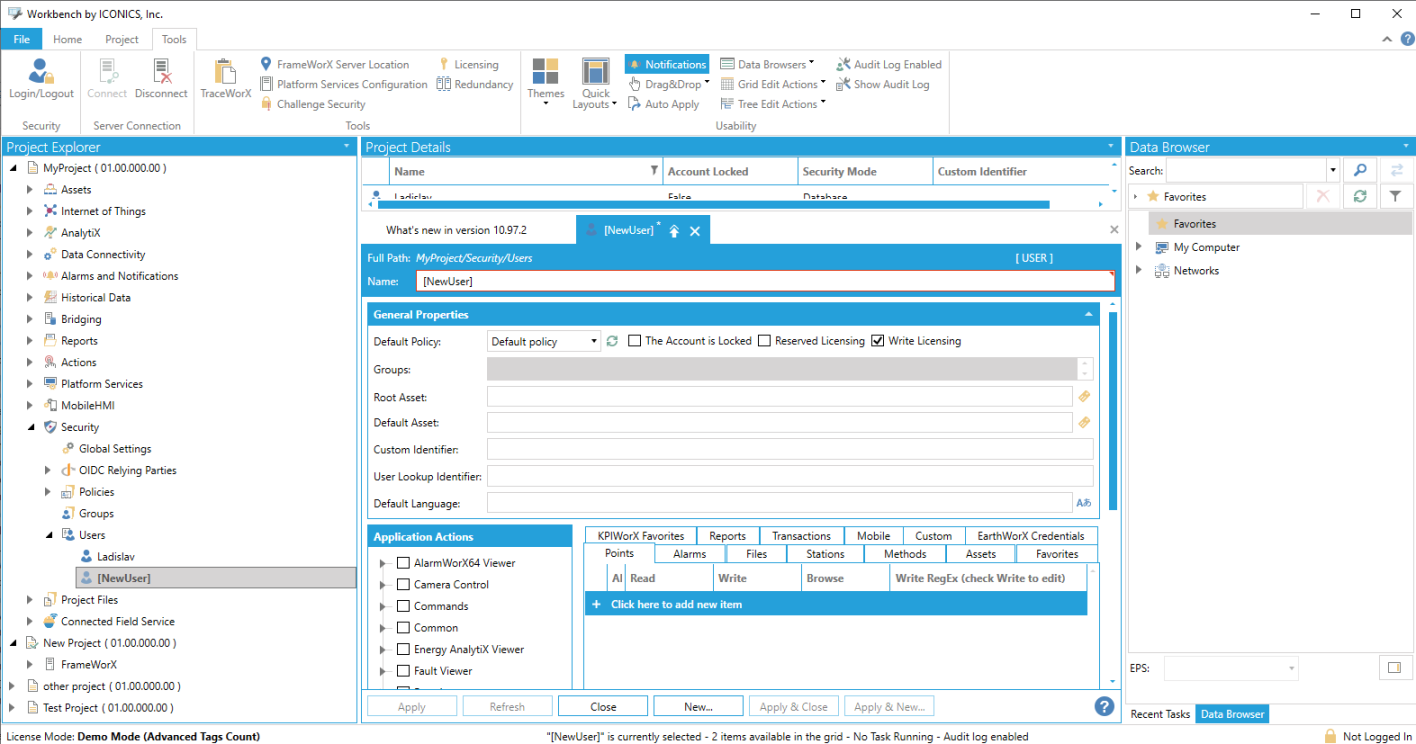Expand My Computer in Data Browser
This screenshot has height=744, width=1416.
[1138, 247]
